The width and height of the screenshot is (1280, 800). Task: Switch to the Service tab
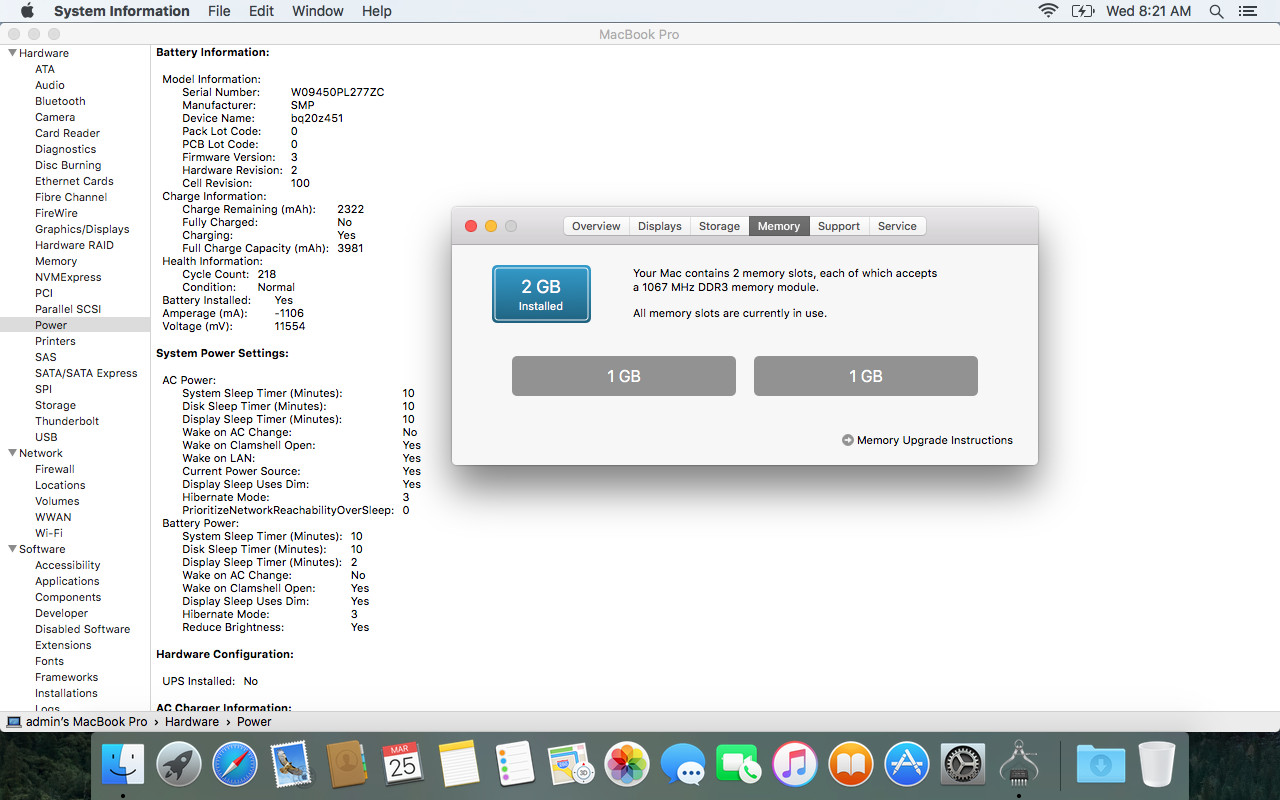coord(897,226)
